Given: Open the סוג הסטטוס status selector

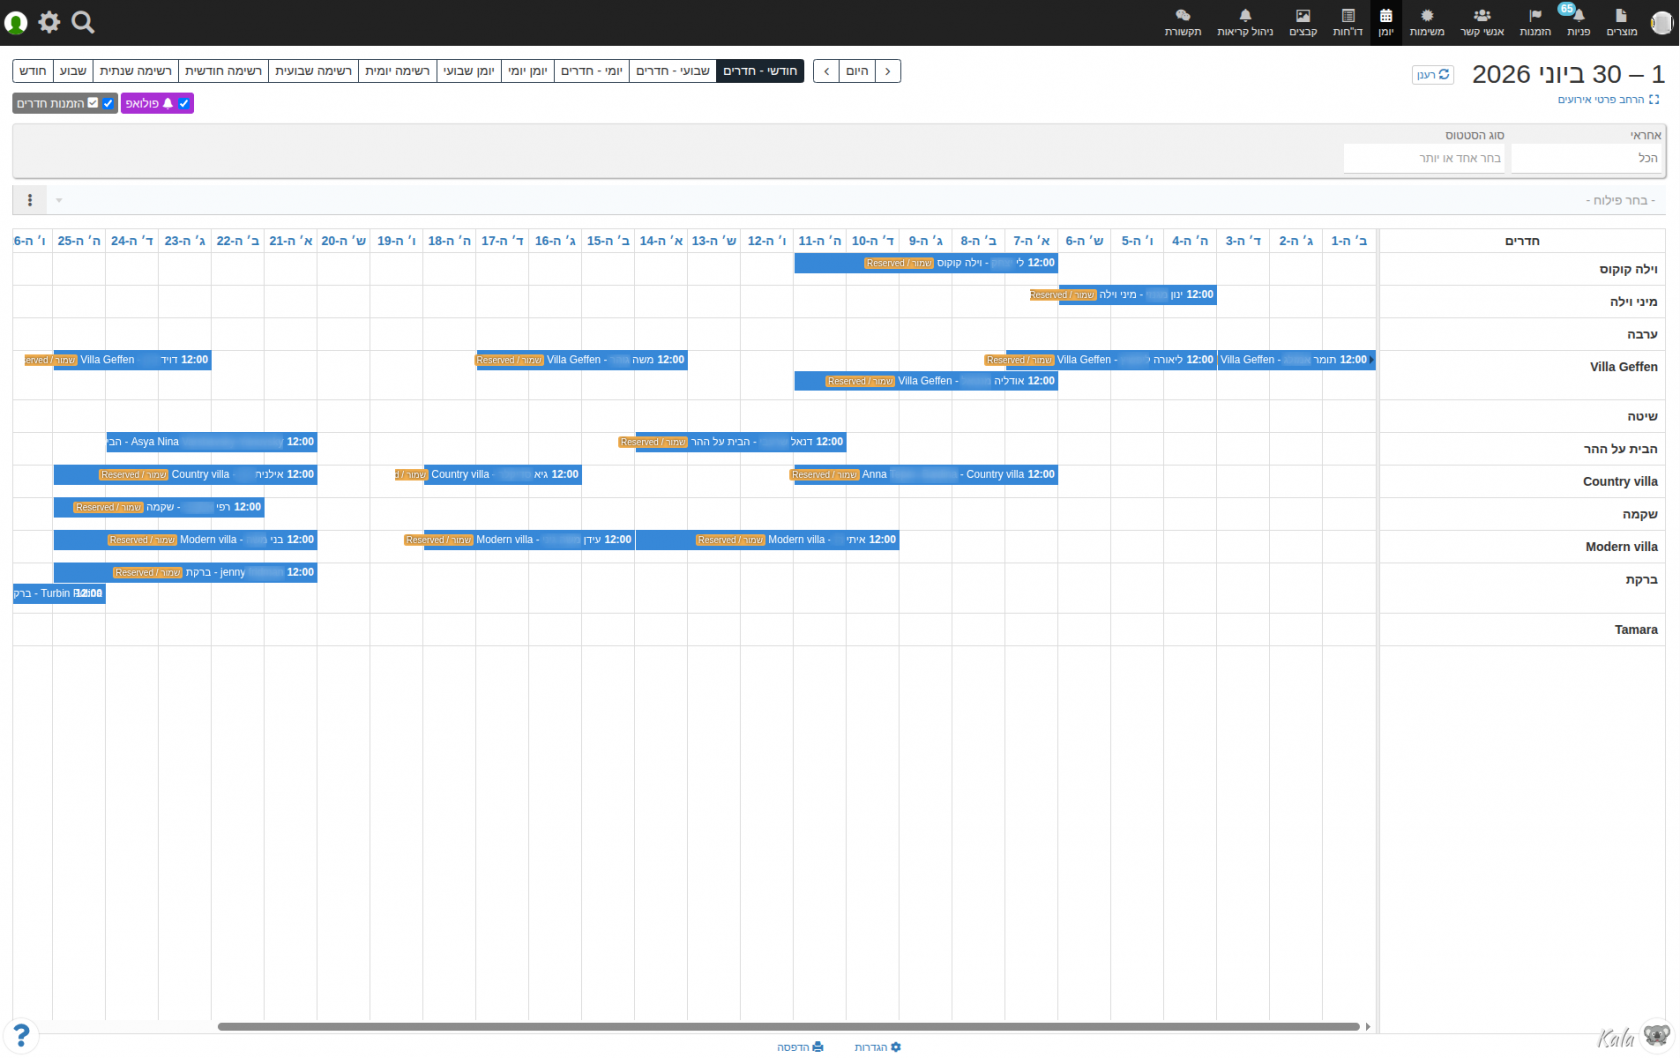Looking at the screenshot, I should (x=1424, y=158).
